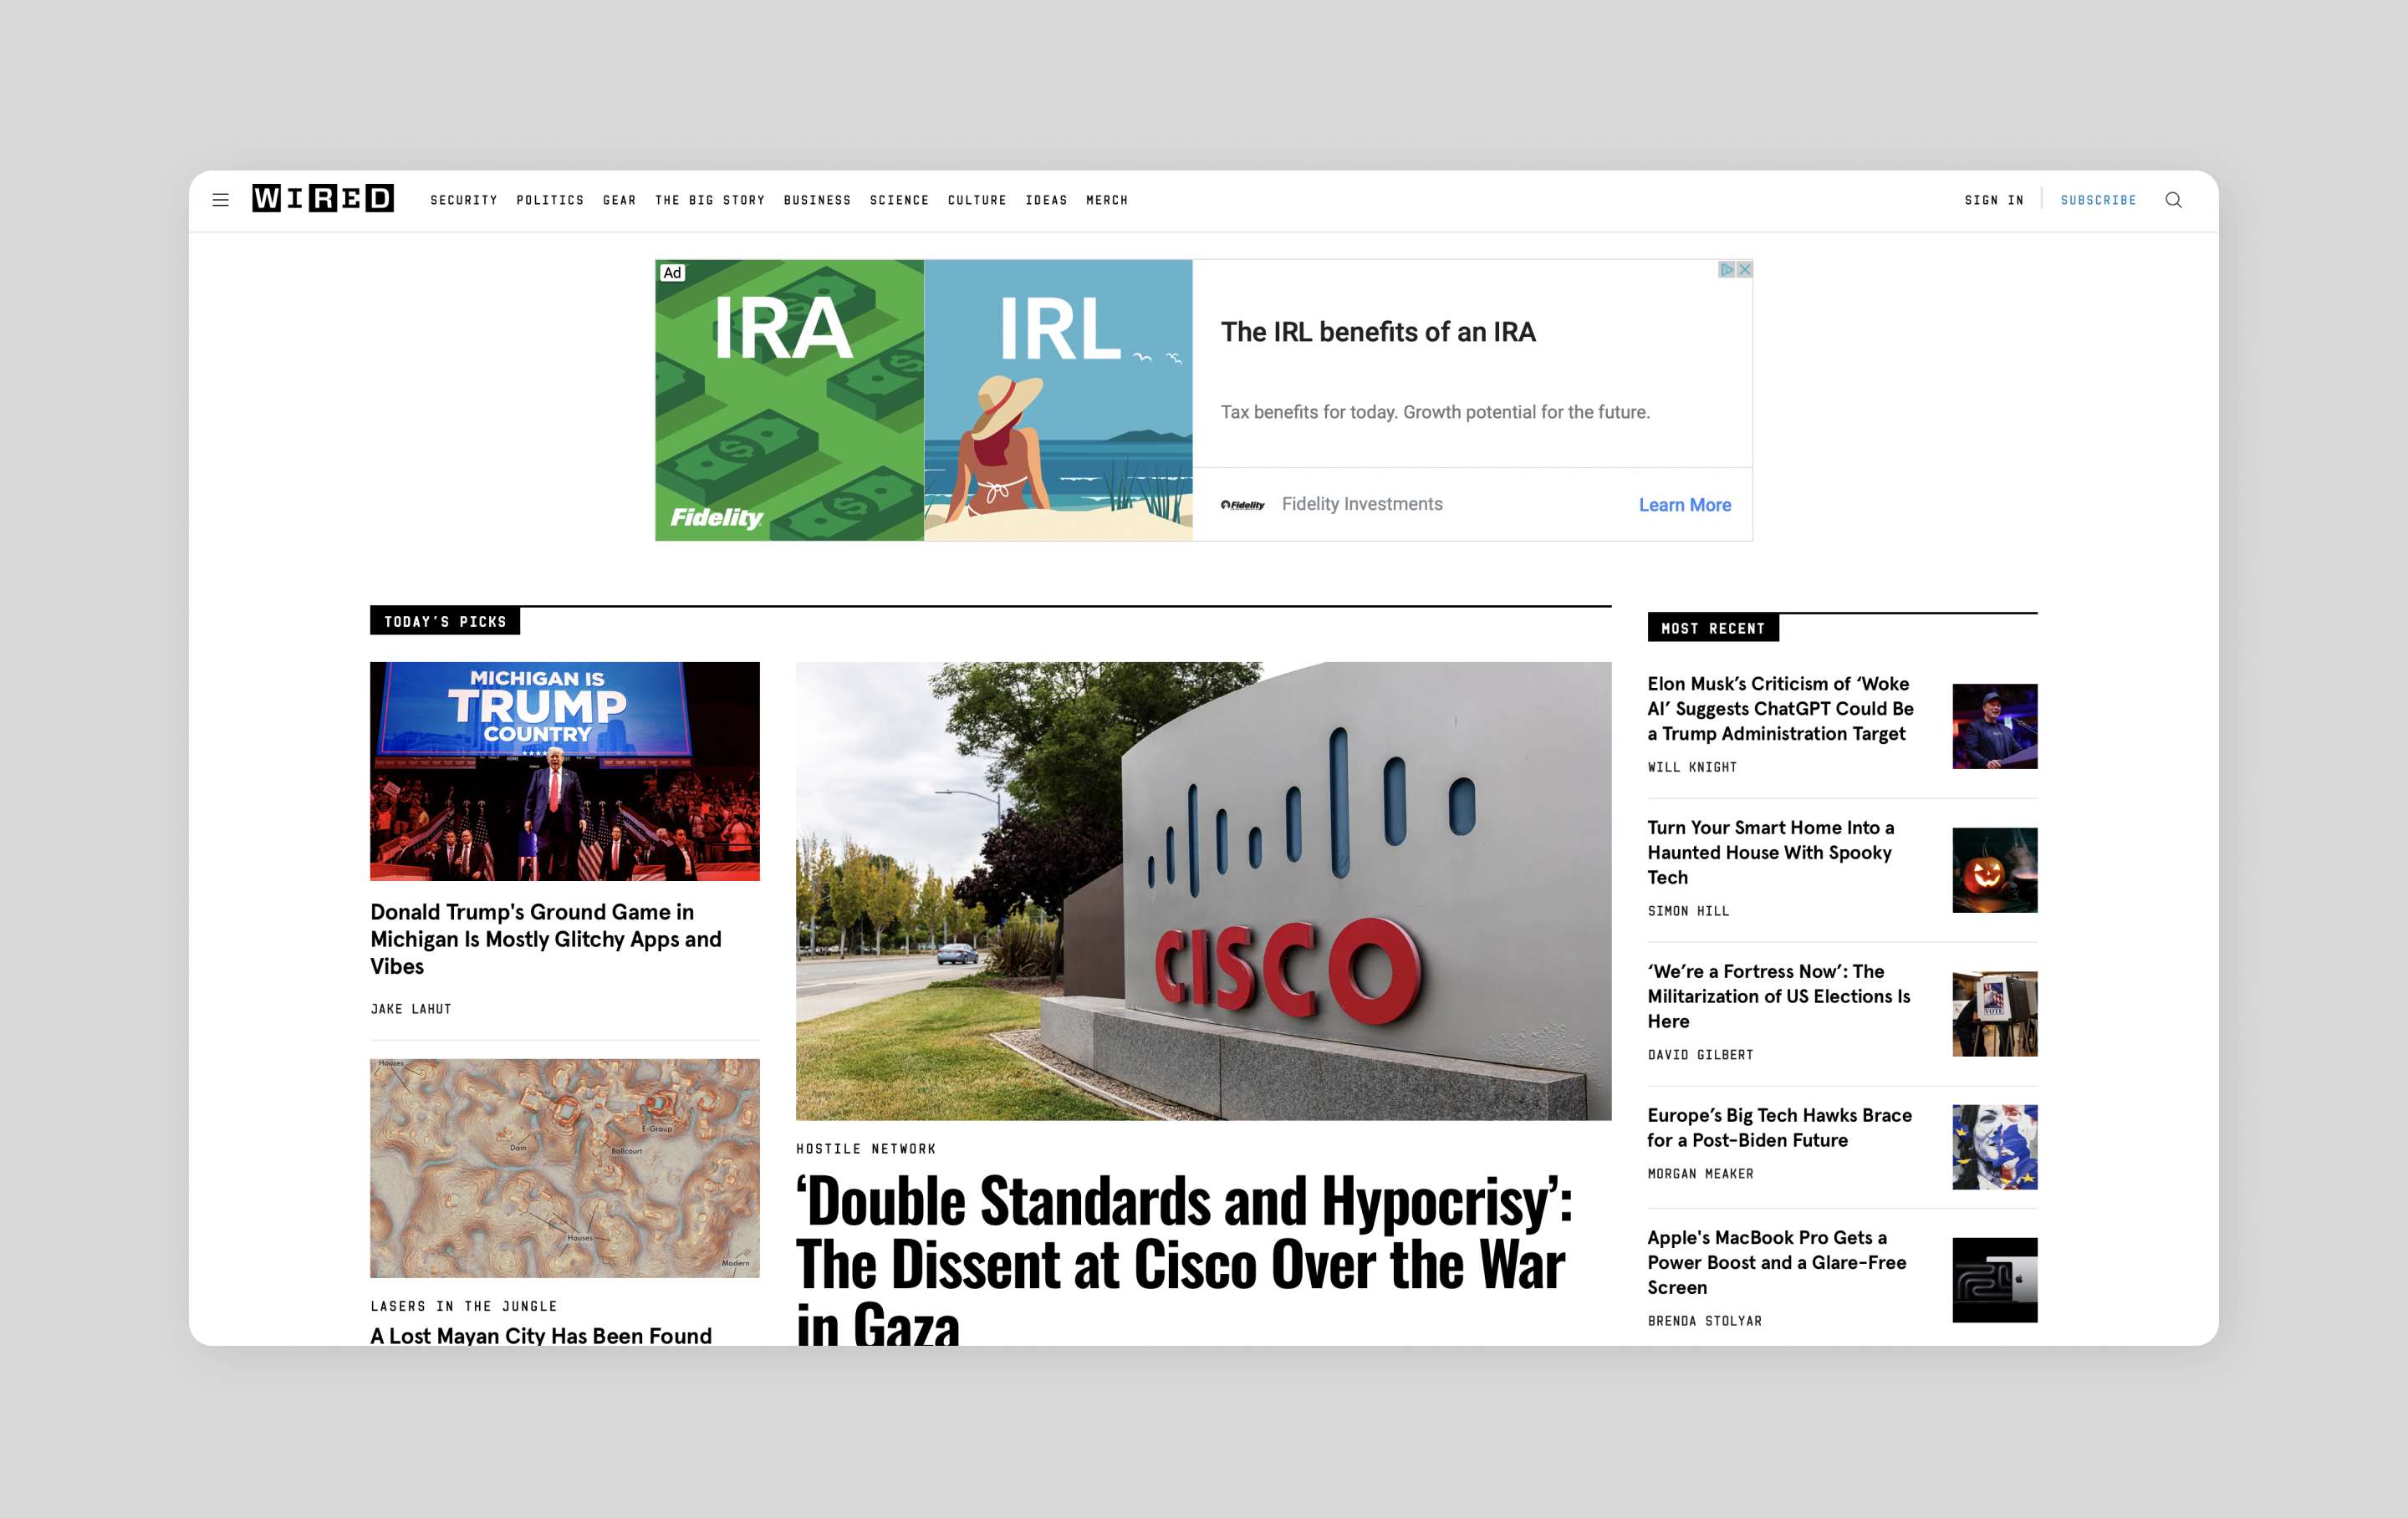This screenshot has width=2408, height=1518.
Task: Open Turn Your Smart Home Into a Haunted House
Action: pyautogui.click(x=1770, y=852)
